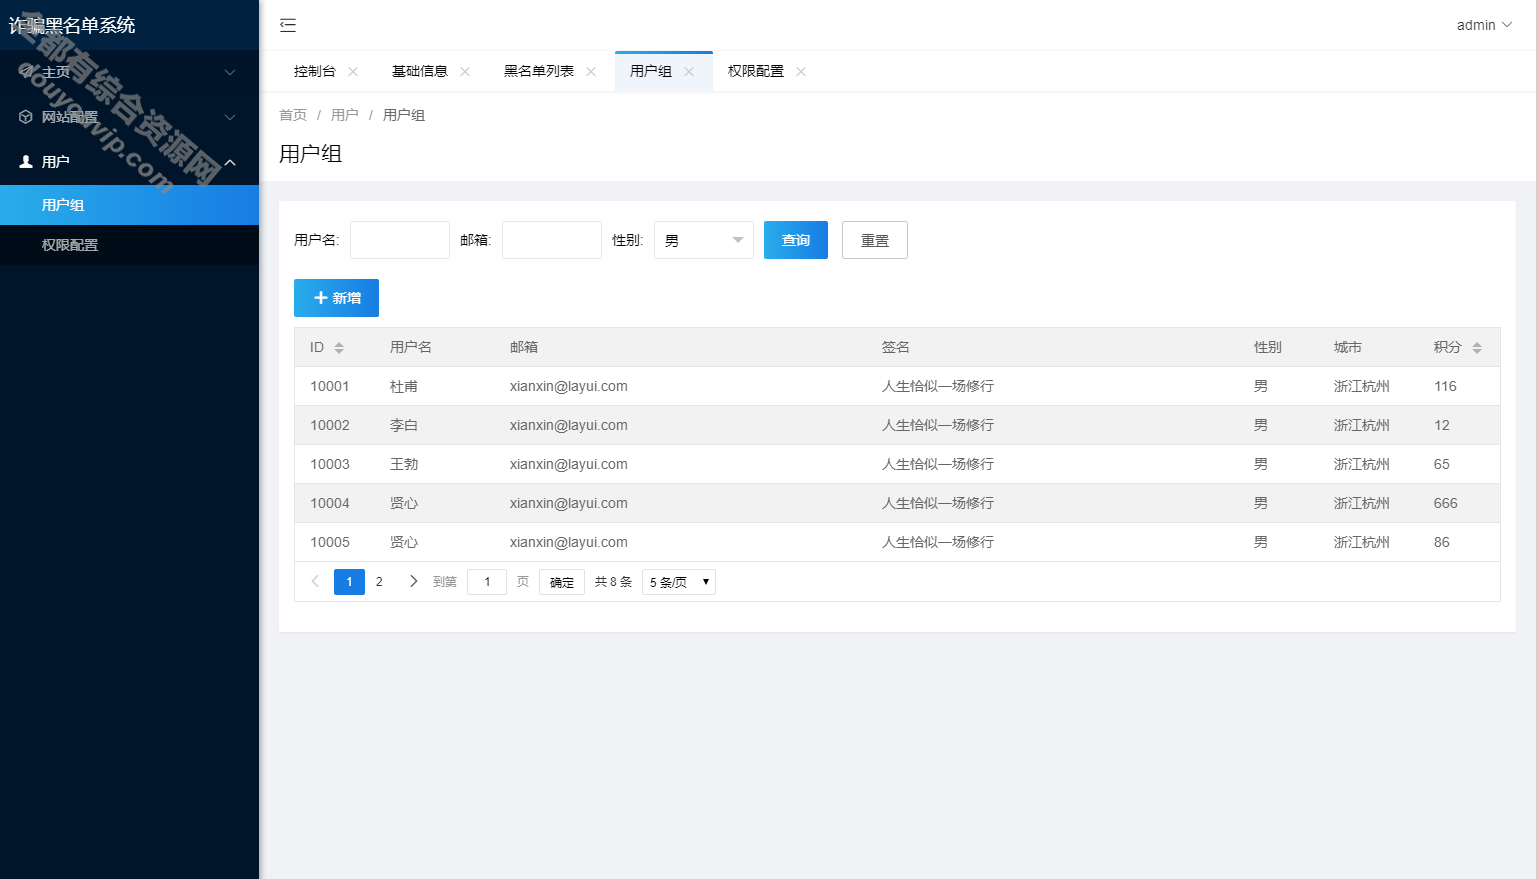Viewport: 1537px width, 879px height.
Task: Click the 城市 column header
Action: 1348,347
